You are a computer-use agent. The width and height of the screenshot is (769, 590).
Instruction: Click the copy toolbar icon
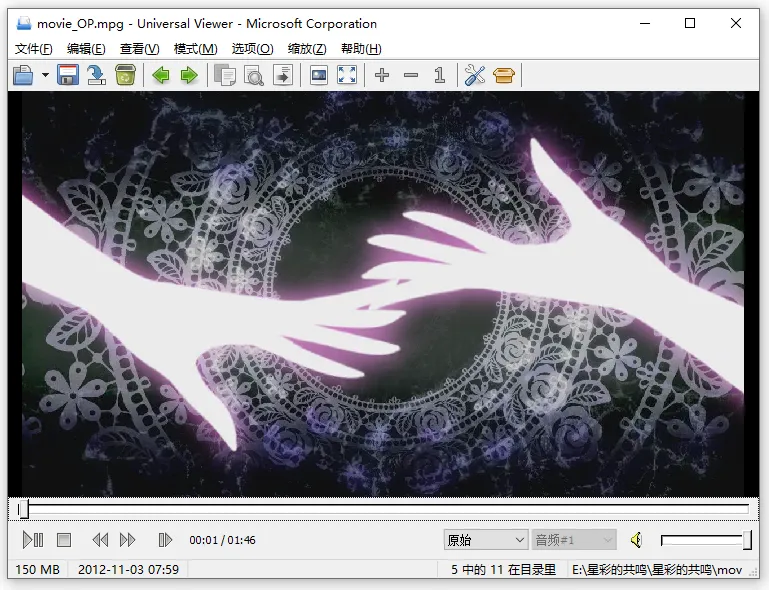coord(225,76)
